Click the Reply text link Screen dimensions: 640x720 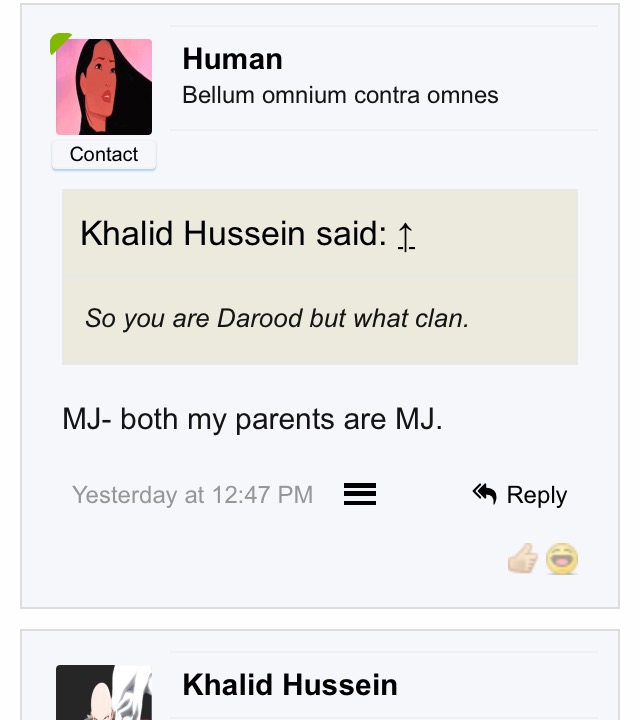click(x=537, y=495)
